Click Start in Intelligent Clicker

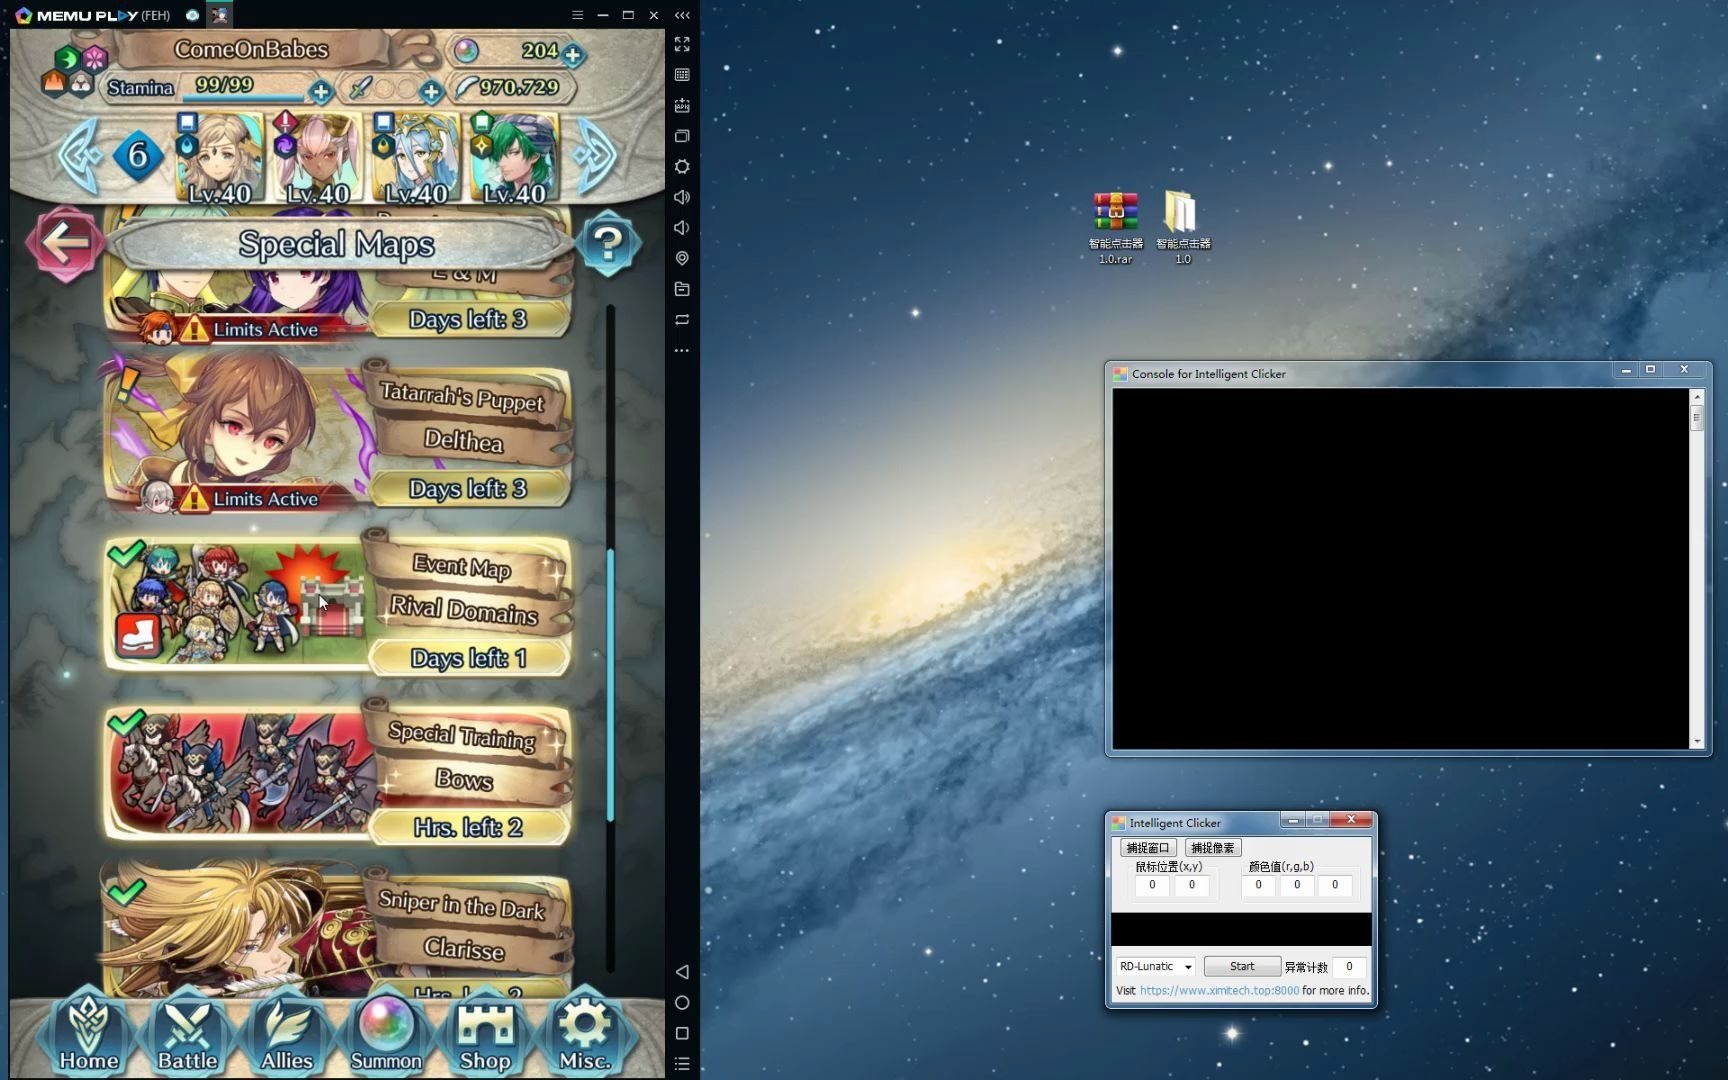click(x=1242, y=967)
